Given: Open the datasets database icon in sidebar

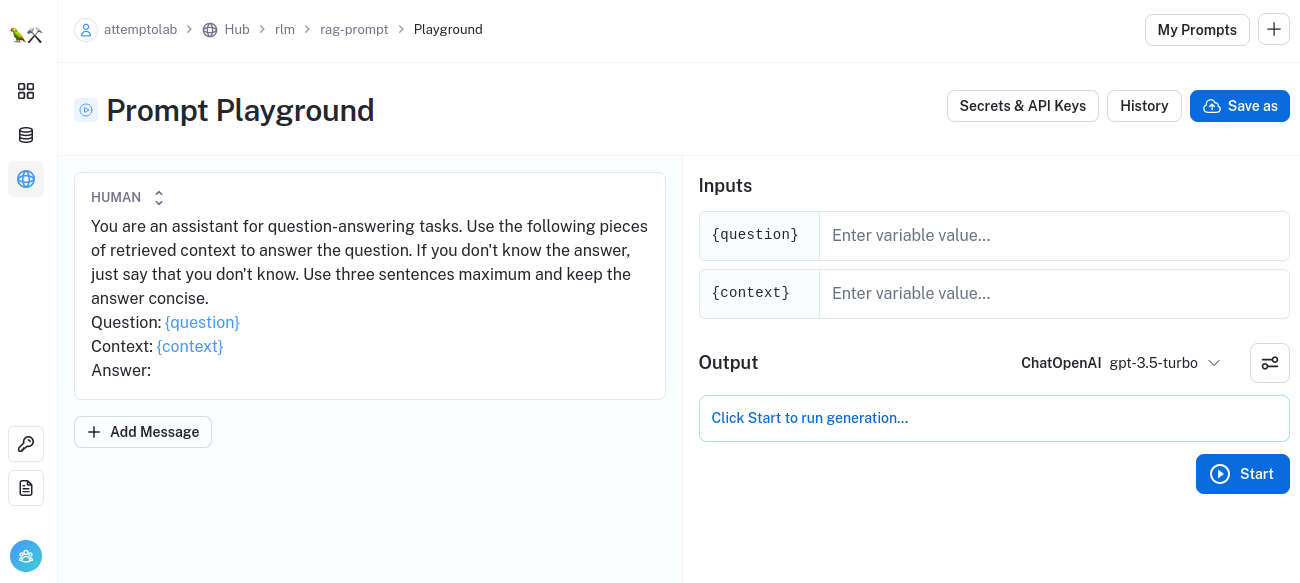Looking at the screenshot, I should tap(26, 135).
